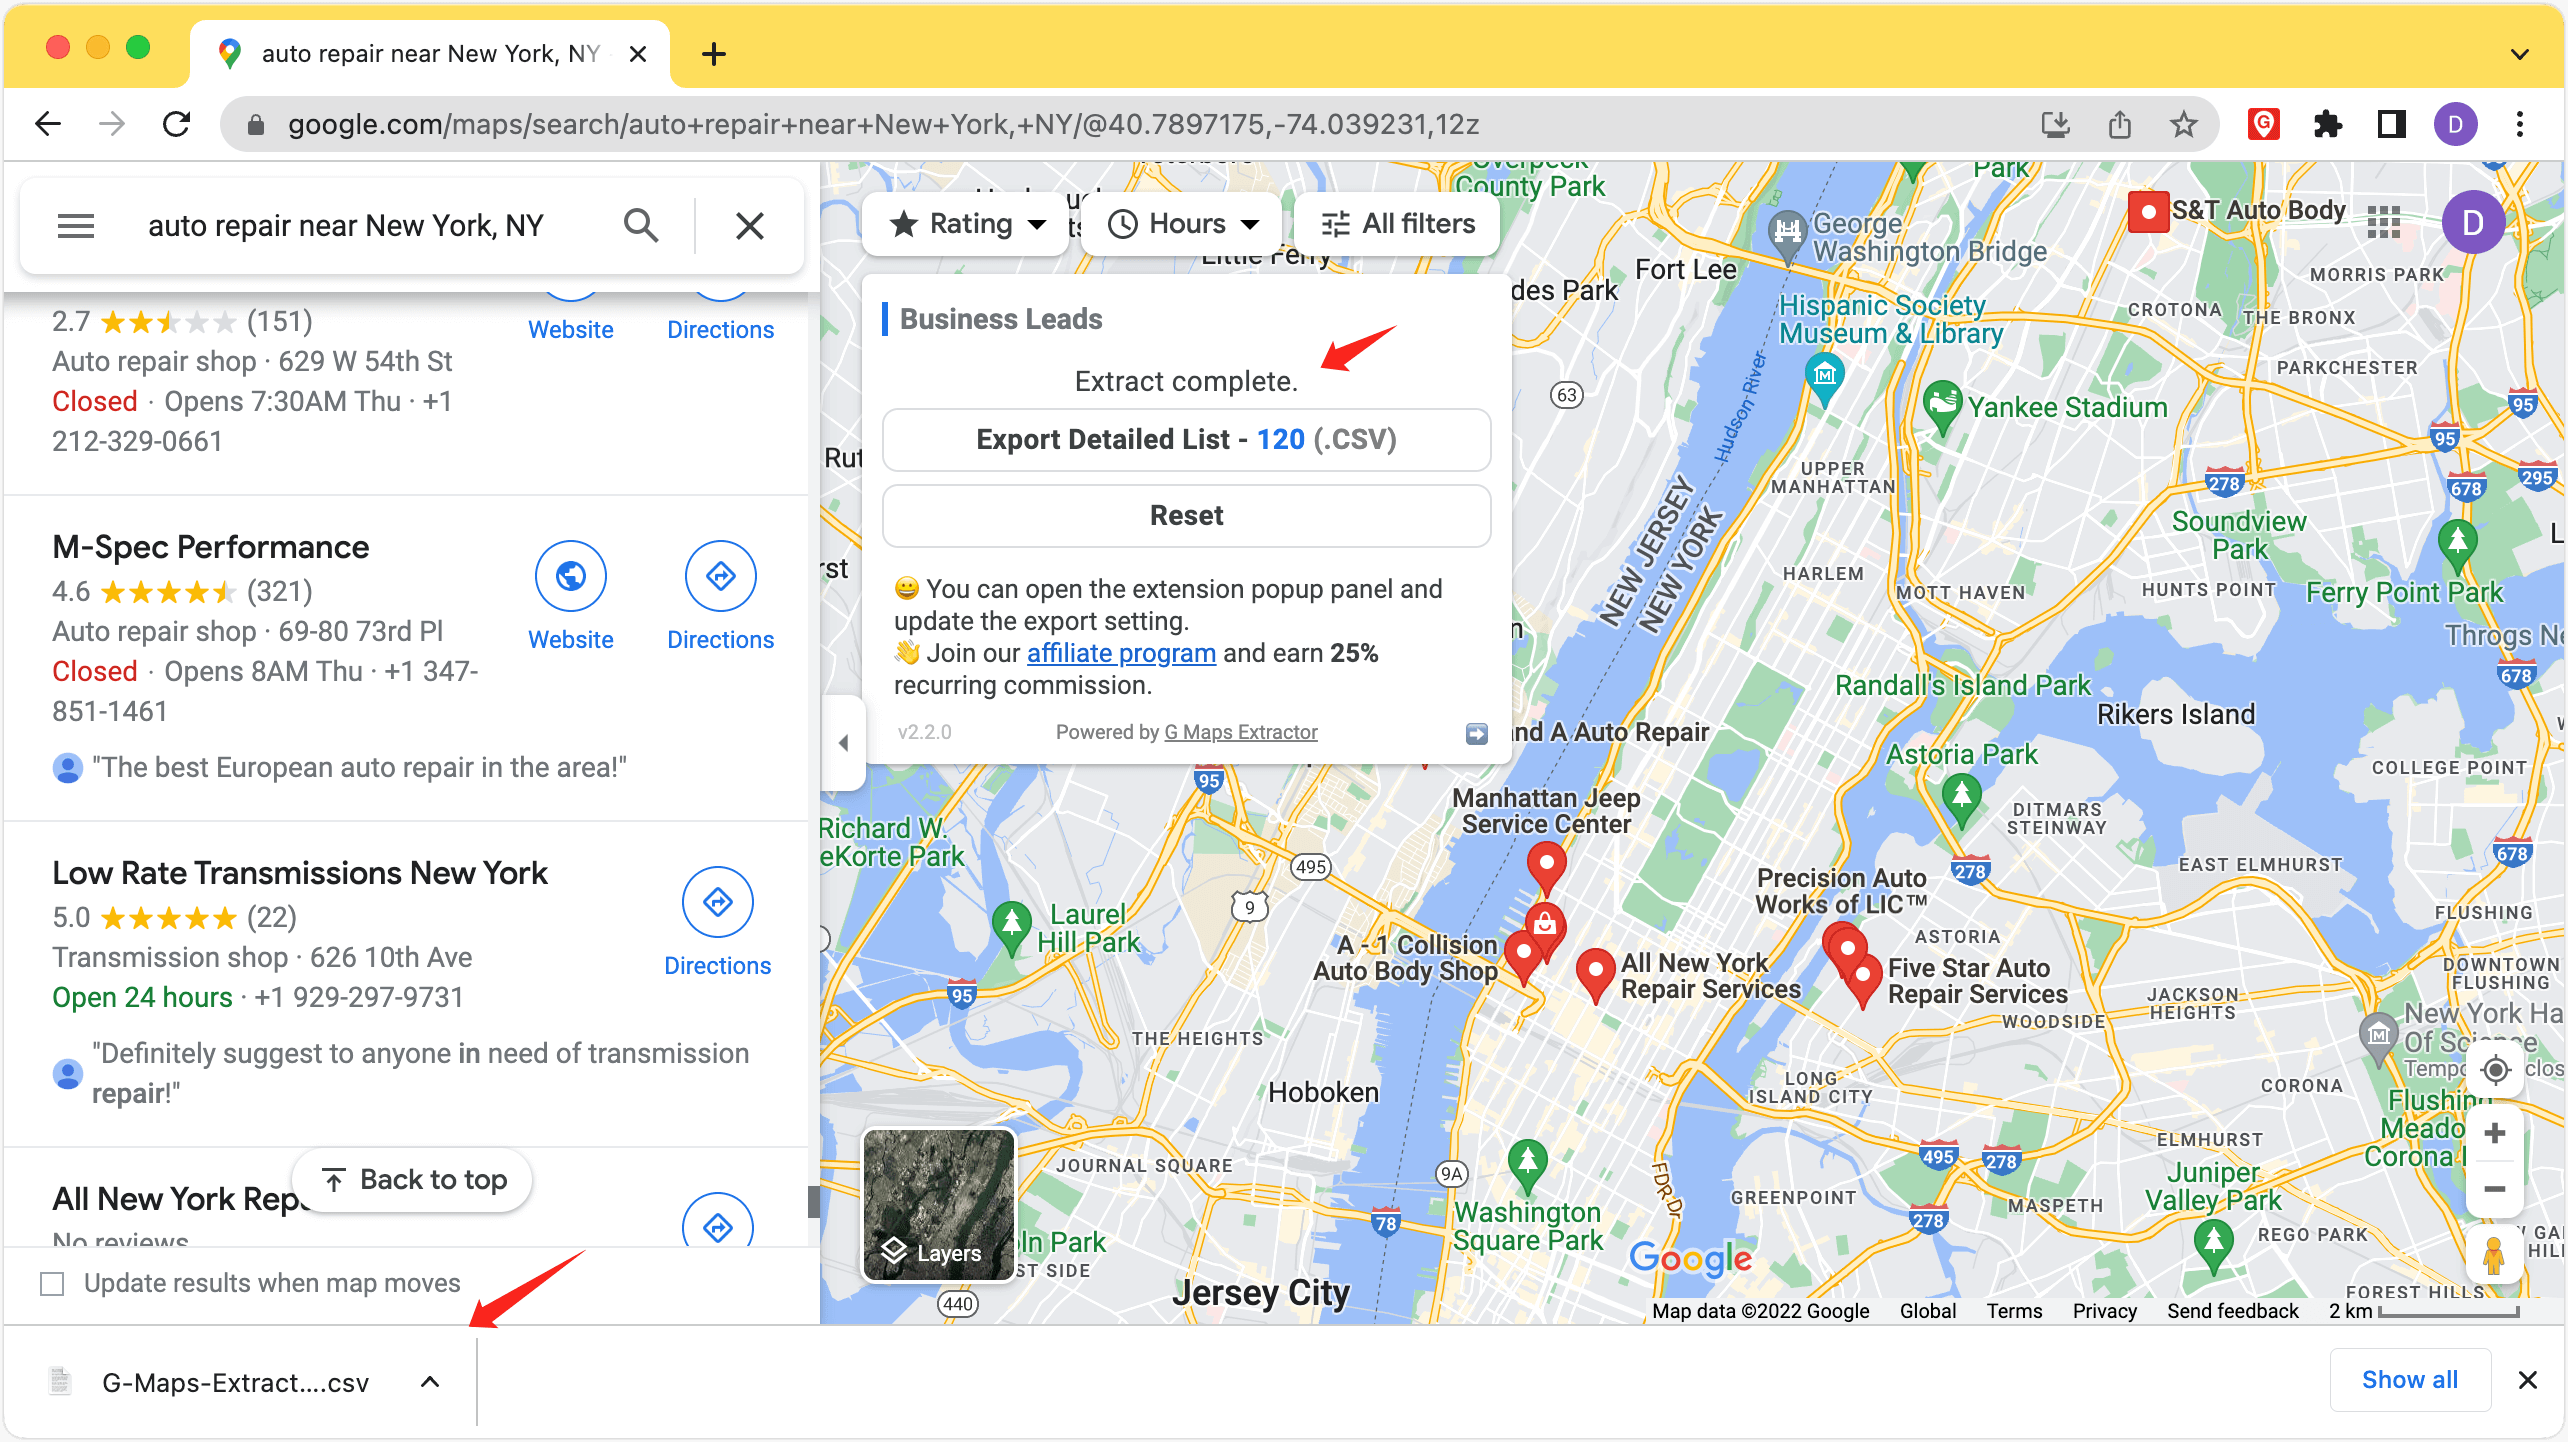This screenshot has width=2568, height=1442.
Task: Open Website link for 629 W 54th listing
Action: tap(571, 330)
